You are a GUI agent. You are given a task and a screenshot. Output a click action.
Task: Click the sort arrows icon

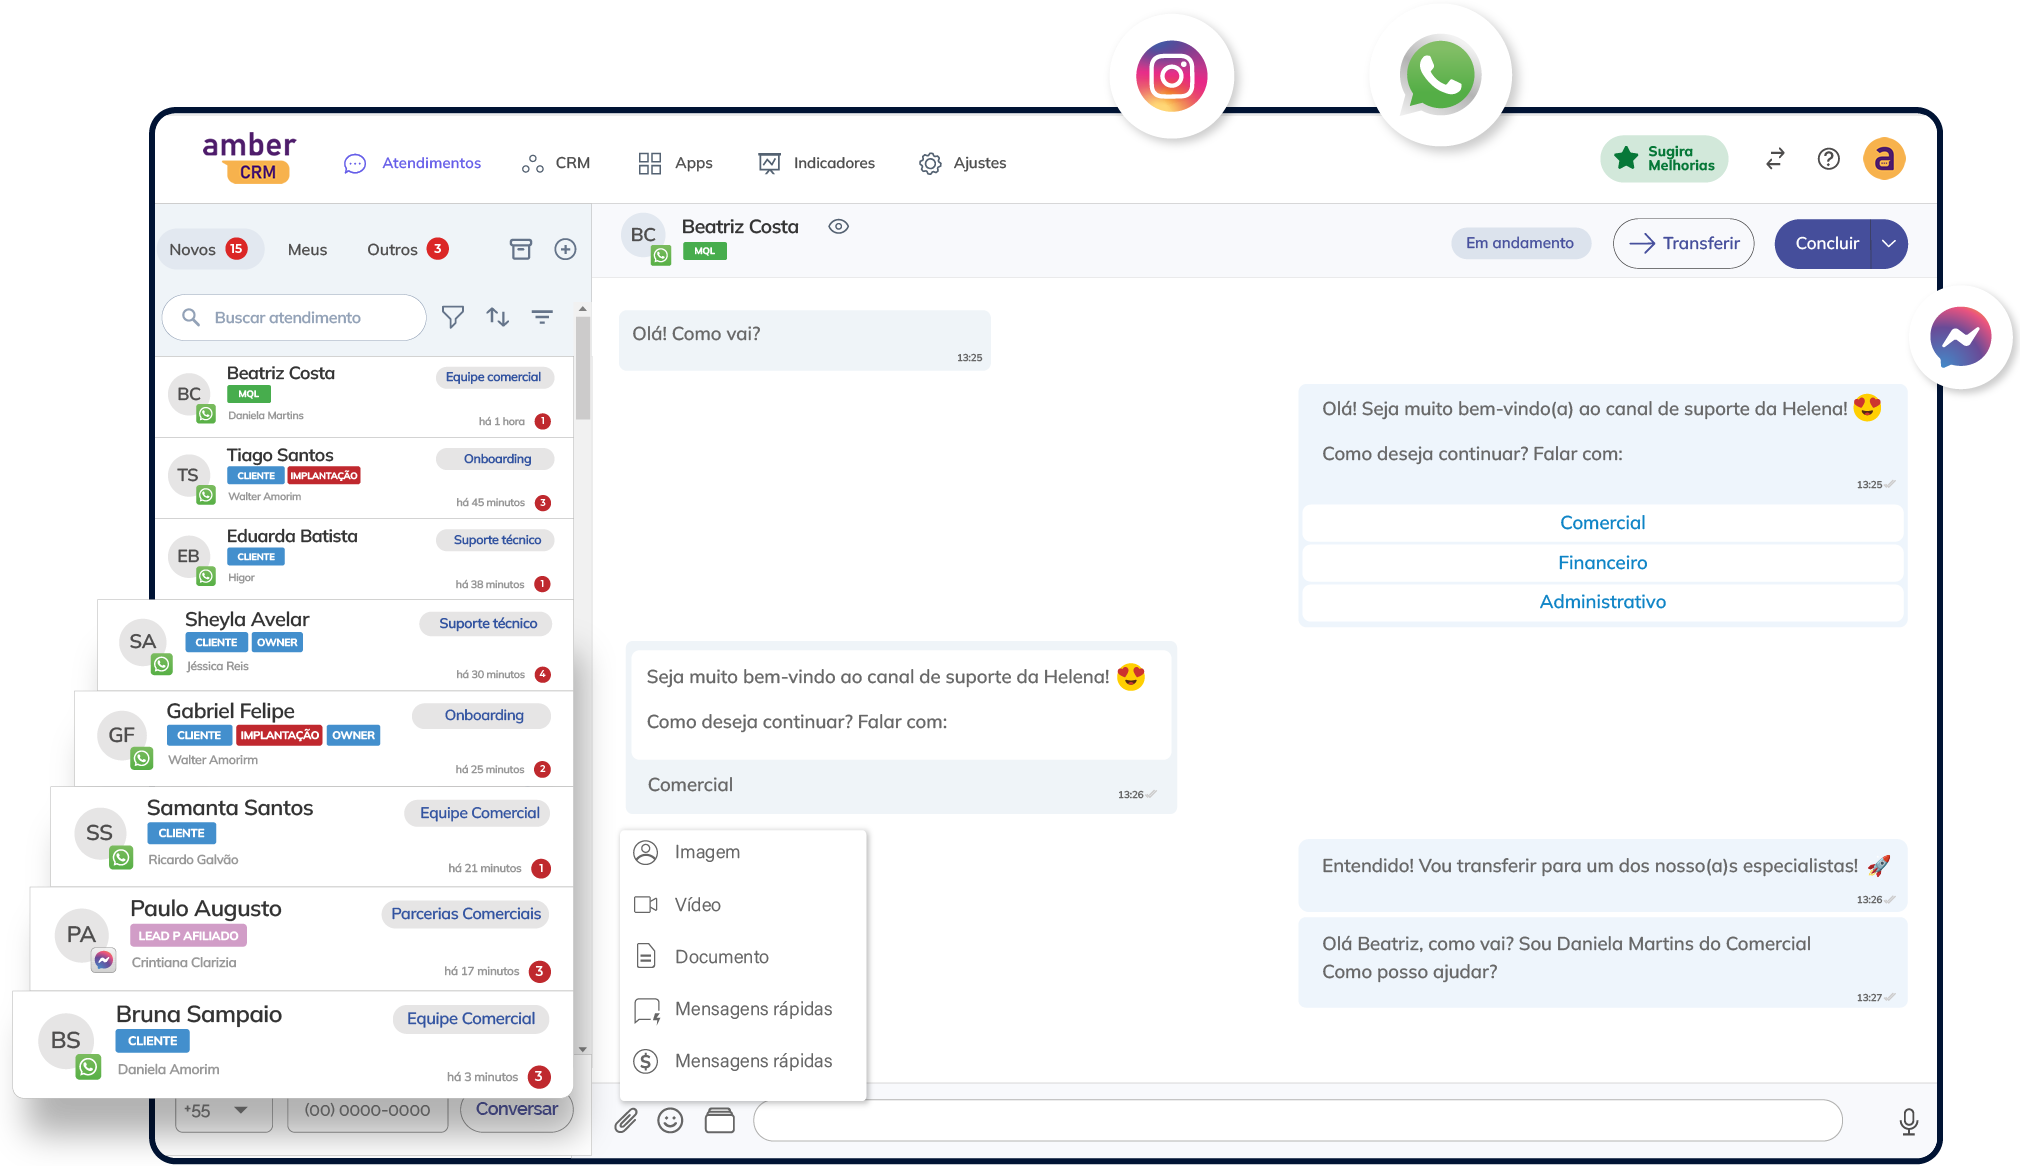point(497,317)
